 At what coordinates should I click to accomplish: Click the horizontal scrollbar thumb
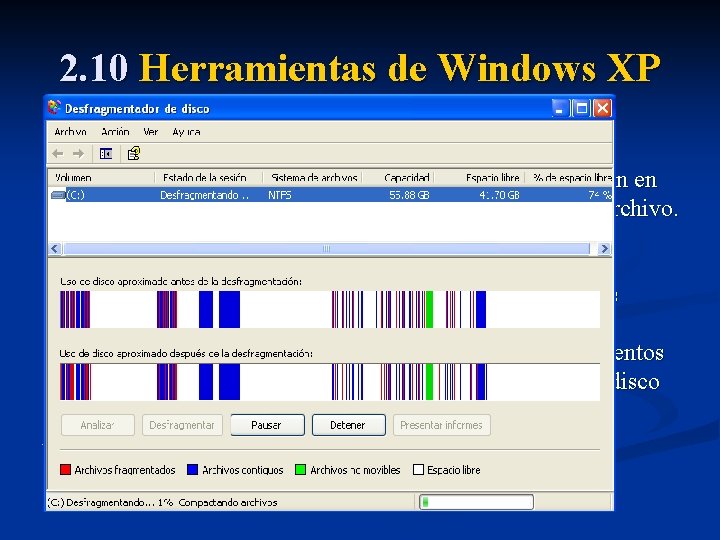(x=326, y=249)
